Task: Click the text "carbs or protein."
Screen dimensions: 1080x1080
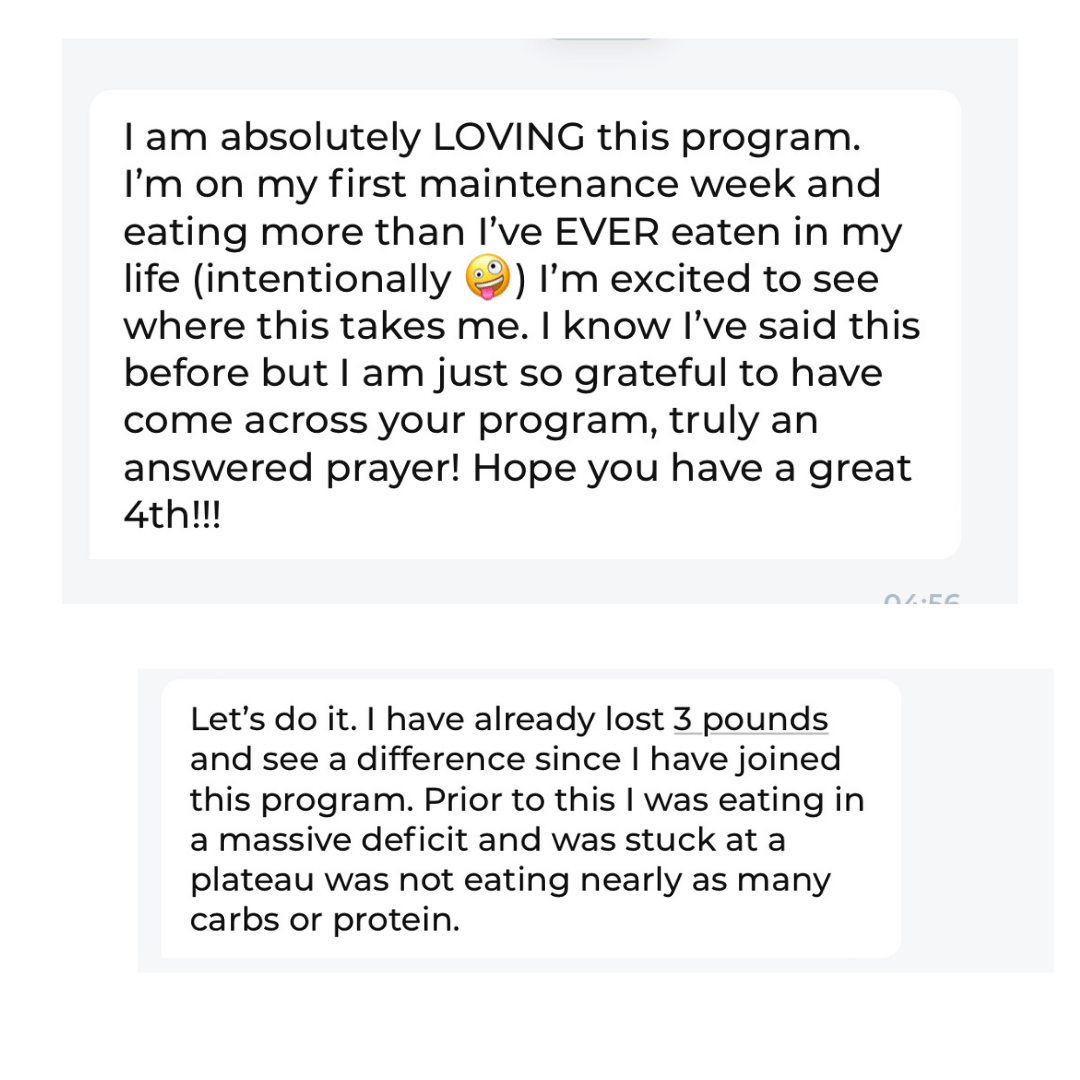Action: (x=325, y=919)
